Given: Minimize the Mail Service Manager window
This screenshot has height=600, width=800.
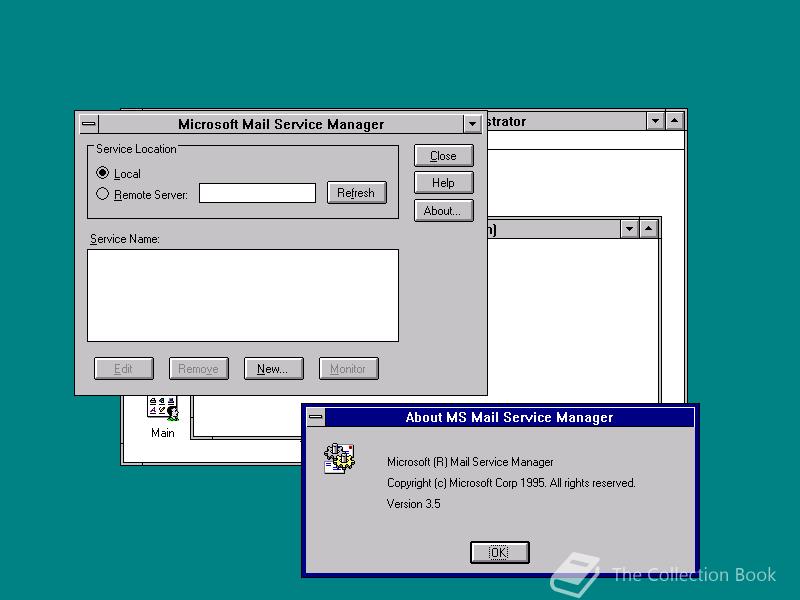Looking at the screenshot, I should click(472, 124).
